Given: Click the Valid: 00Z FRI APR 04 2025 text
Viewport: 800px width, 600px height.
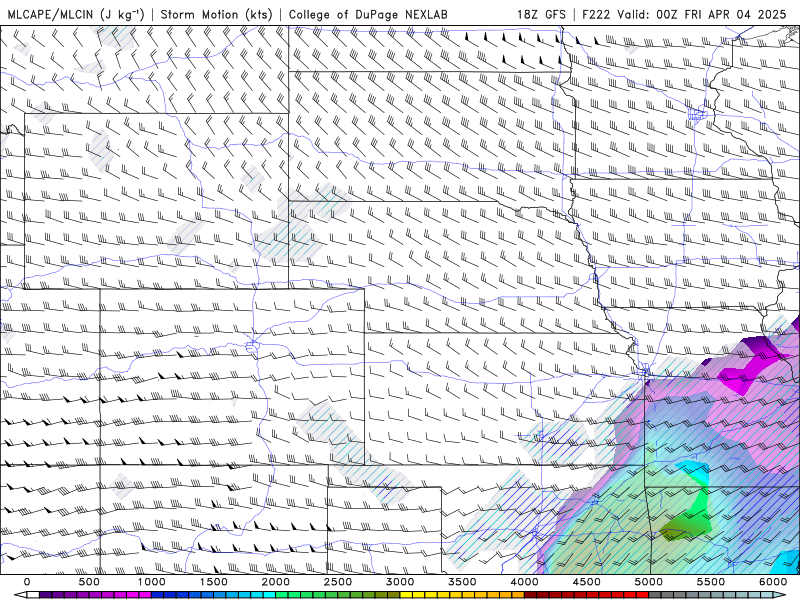Looking at the screenshot, I should 702,14.
